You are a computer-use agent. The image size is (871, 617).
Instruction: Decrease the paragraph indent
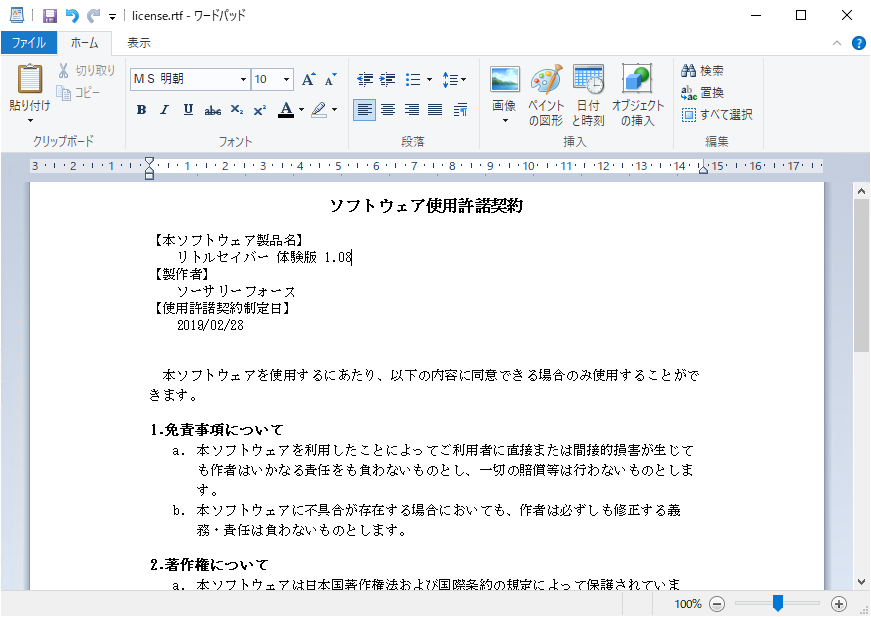364,80
